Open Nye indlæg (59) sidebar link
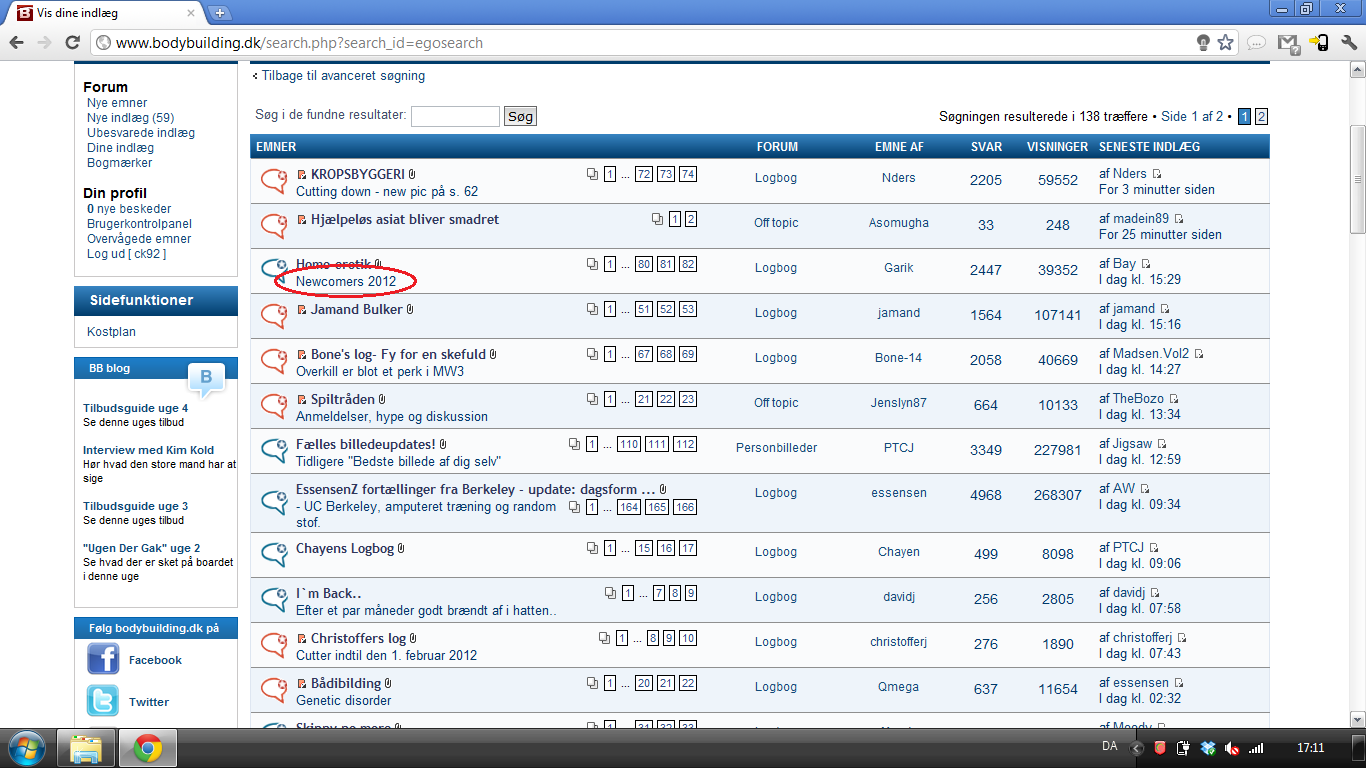 point(130,118)
